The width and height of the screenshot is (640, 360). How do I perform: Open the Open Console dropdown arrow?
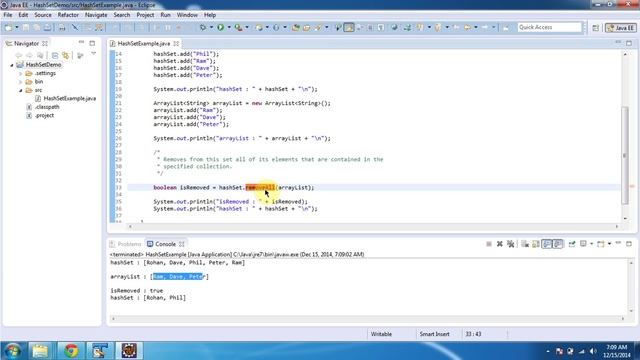[609, 244]
